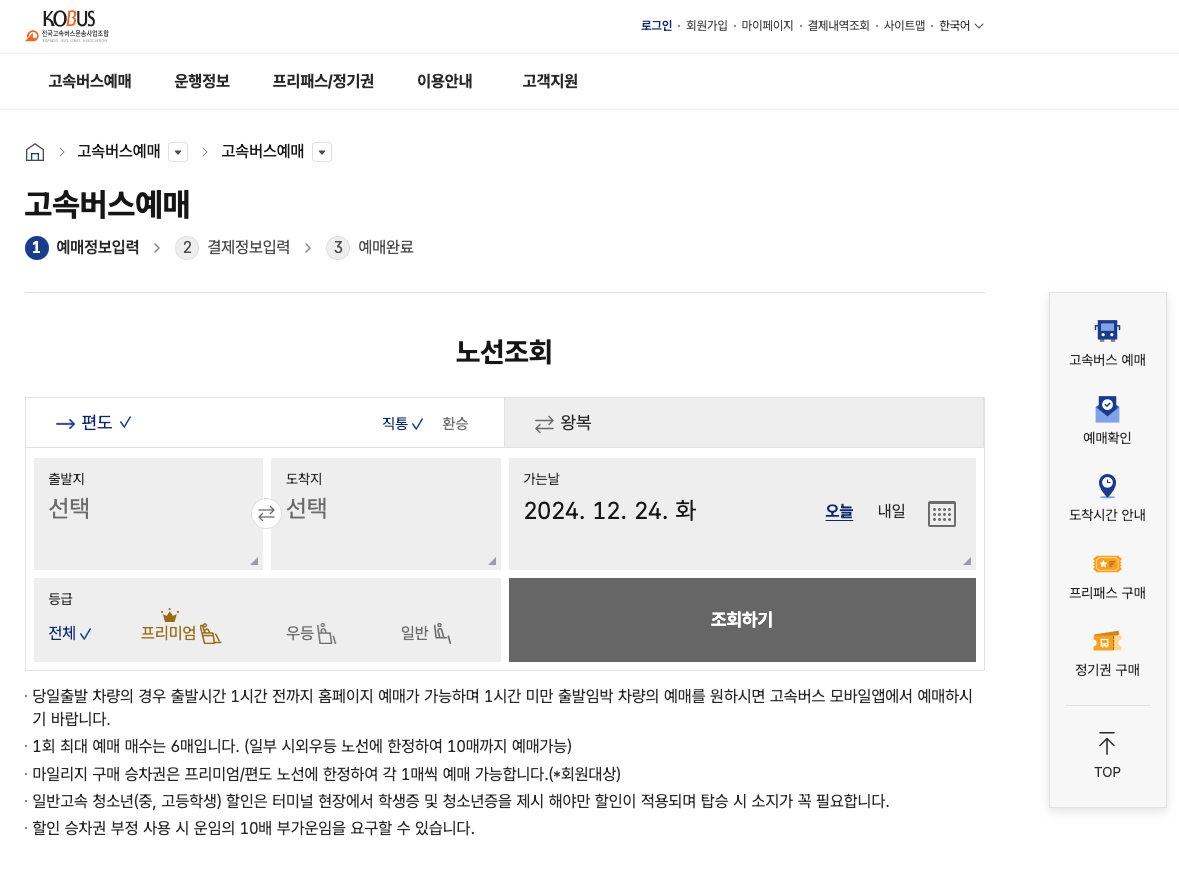This screenshot has height=883, width=1179.
Task: Click the TOP arrow in the sidebar
Action: pos(1107,756)
